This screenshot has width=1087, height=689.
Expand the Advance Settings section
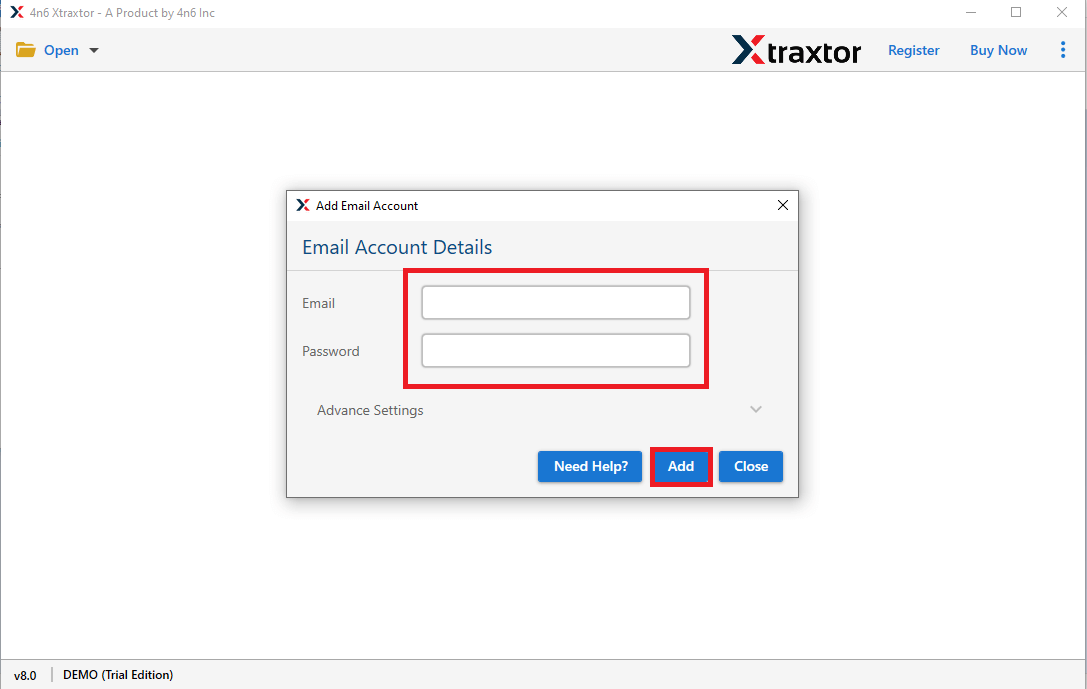pyautogui.click(x=370, y=410)
